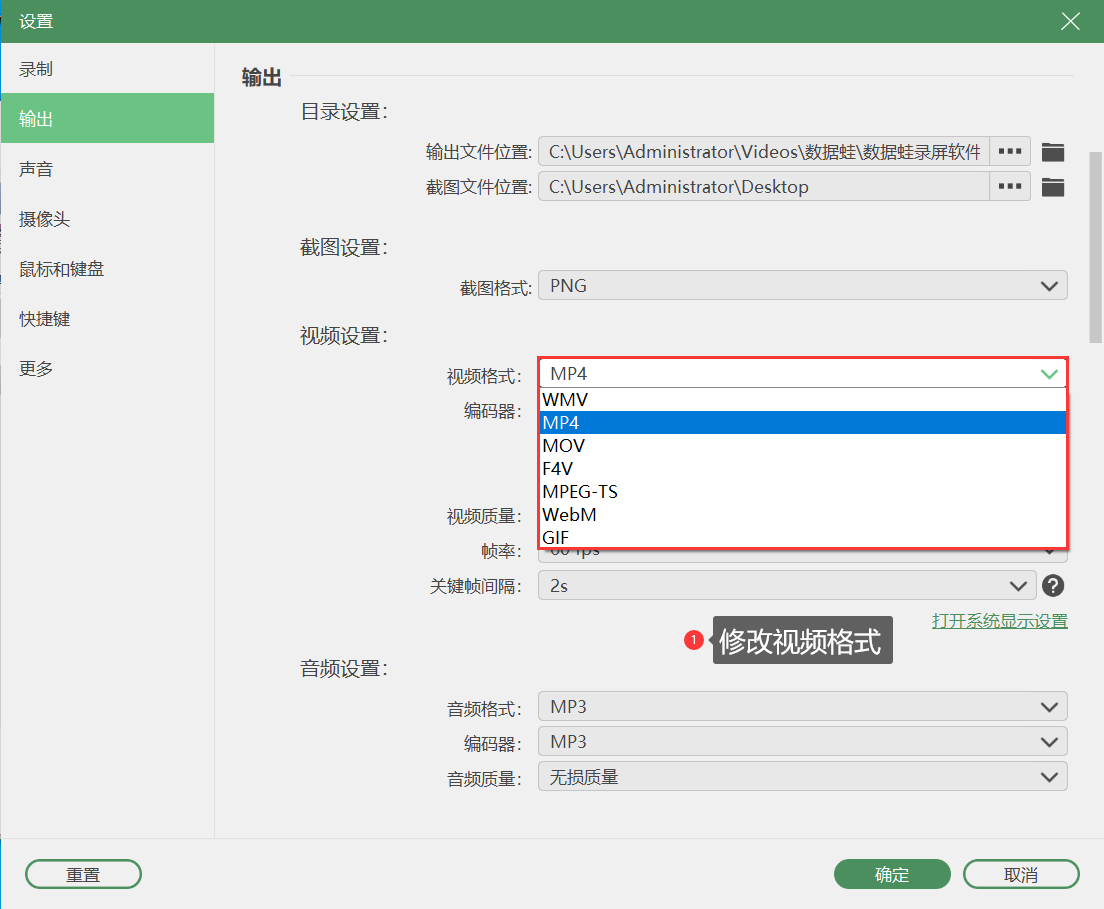This screenshot has height=909, width=1104.
Task: Expand the 音频格式 MP3 dropdown
Action: 803,707
